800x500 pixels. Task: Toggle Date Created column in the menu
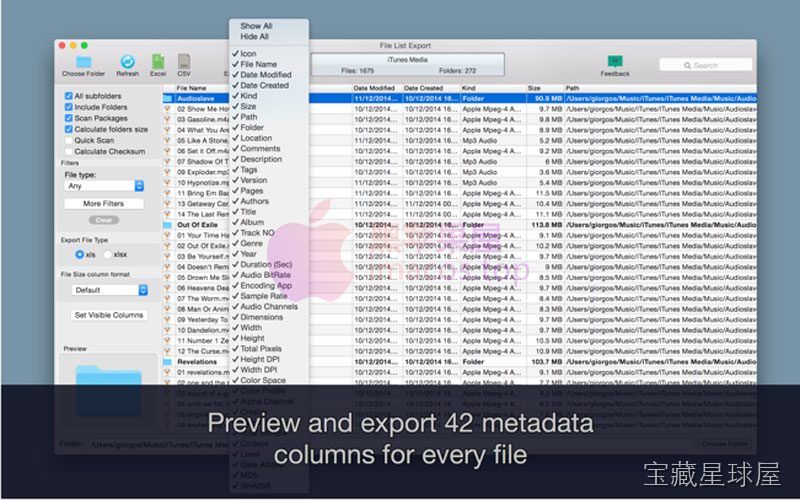pyautogui.click(x=264, y=85)
